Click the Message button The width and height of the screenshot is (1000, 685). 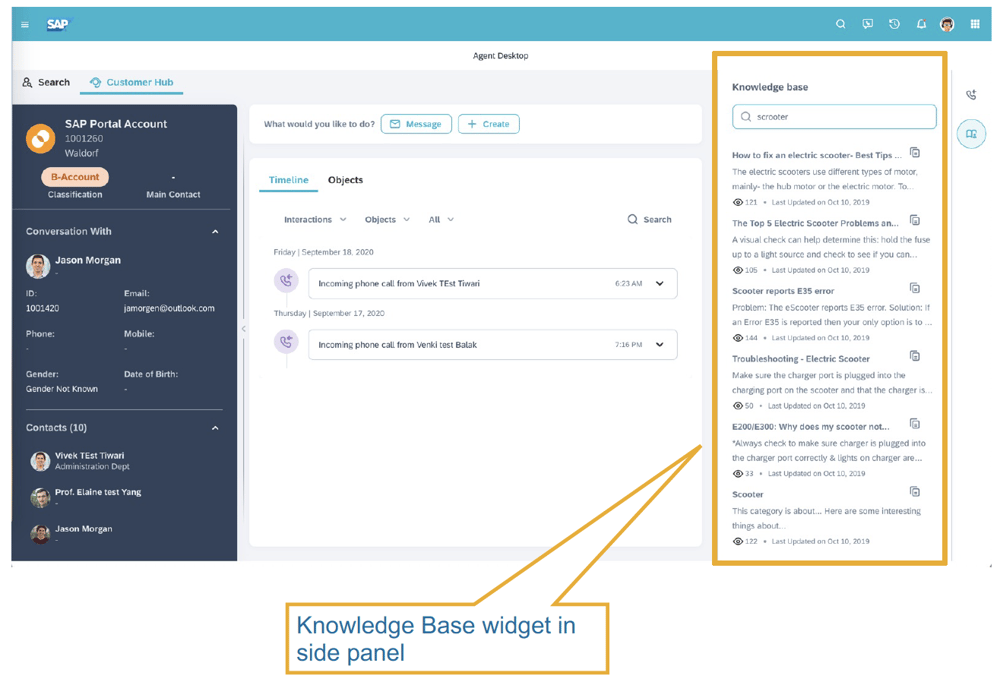pos(416,124)
